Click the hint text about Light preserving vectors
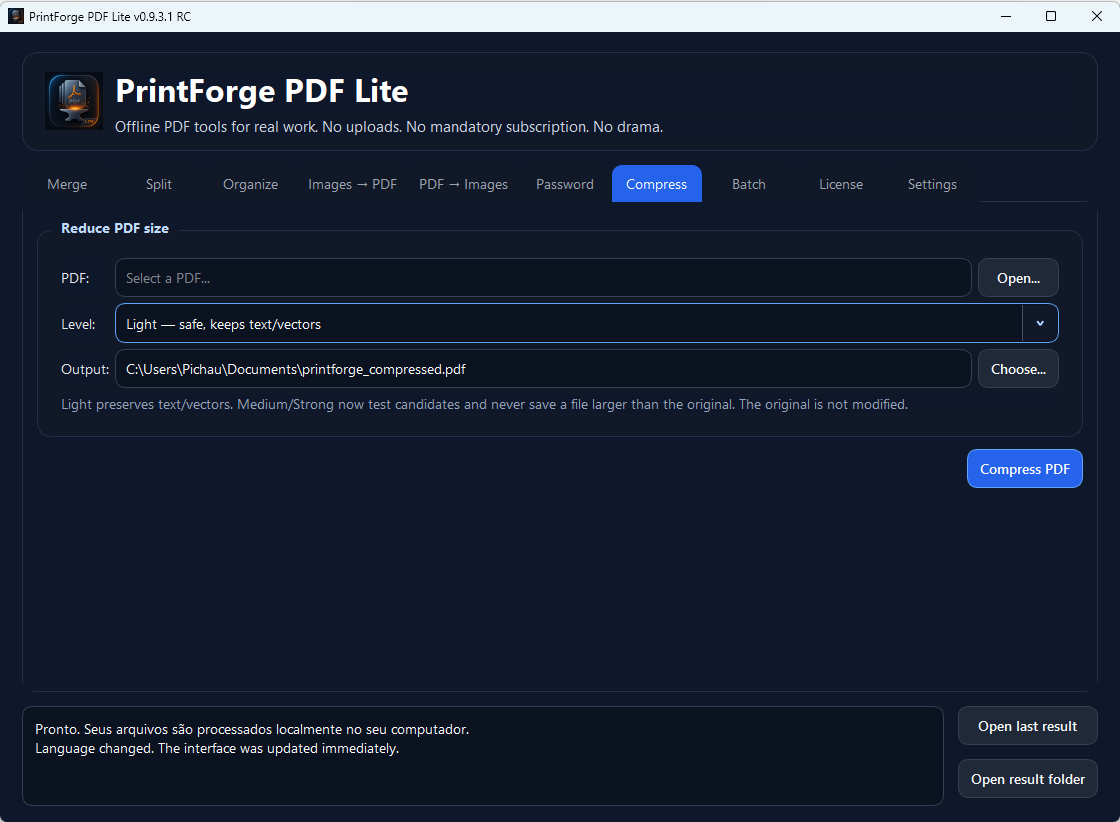The image size is (1120, 822). click(x=484, y=404)
